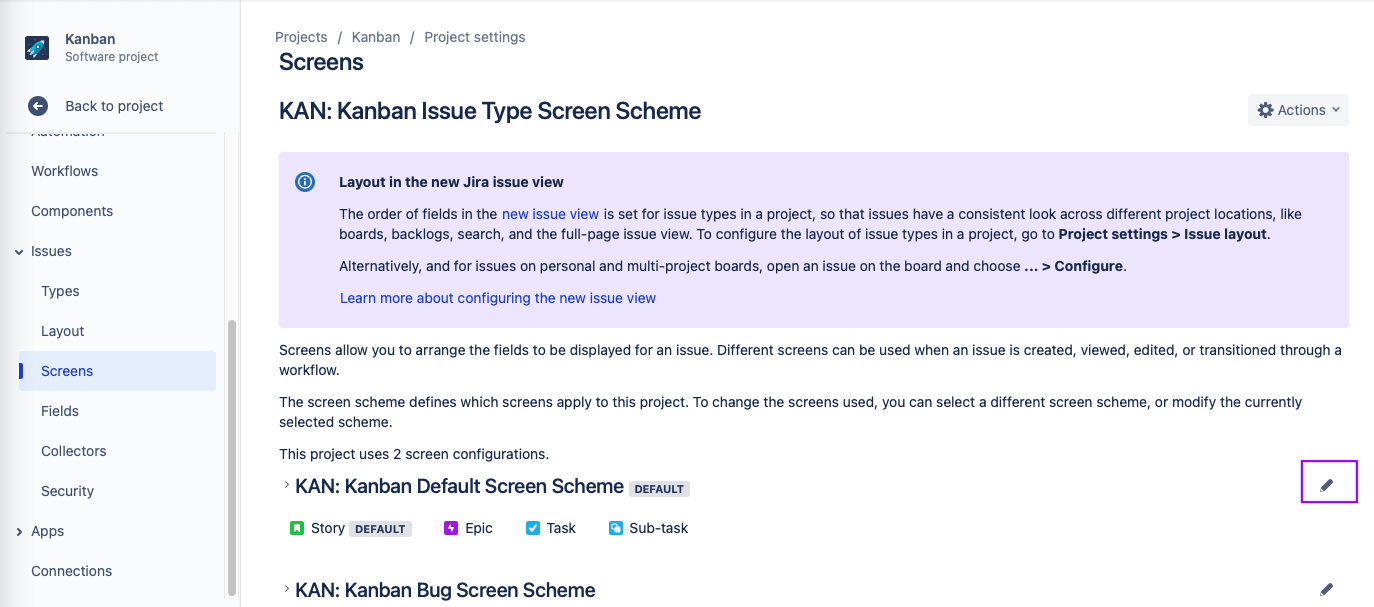The image size is (1374, 607).
Task: Click 'KAN: Kanban Issue Type Screen Scheme' title
Action: pos(490,111)
